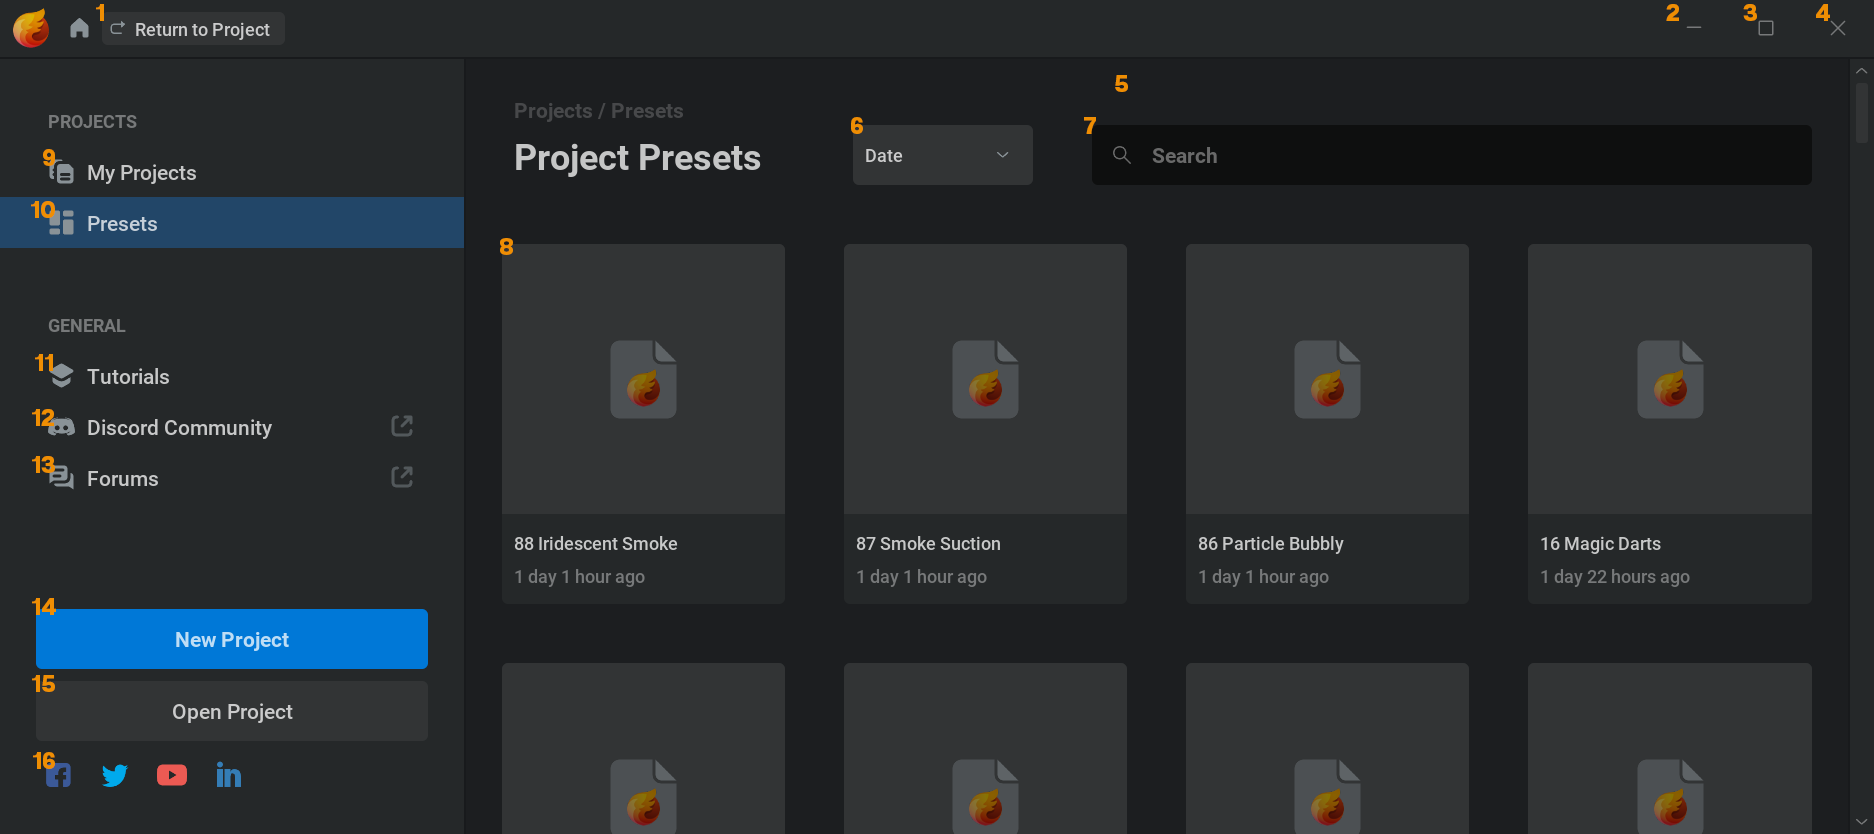
Task: Create a New Project
Action: [232, 639]
